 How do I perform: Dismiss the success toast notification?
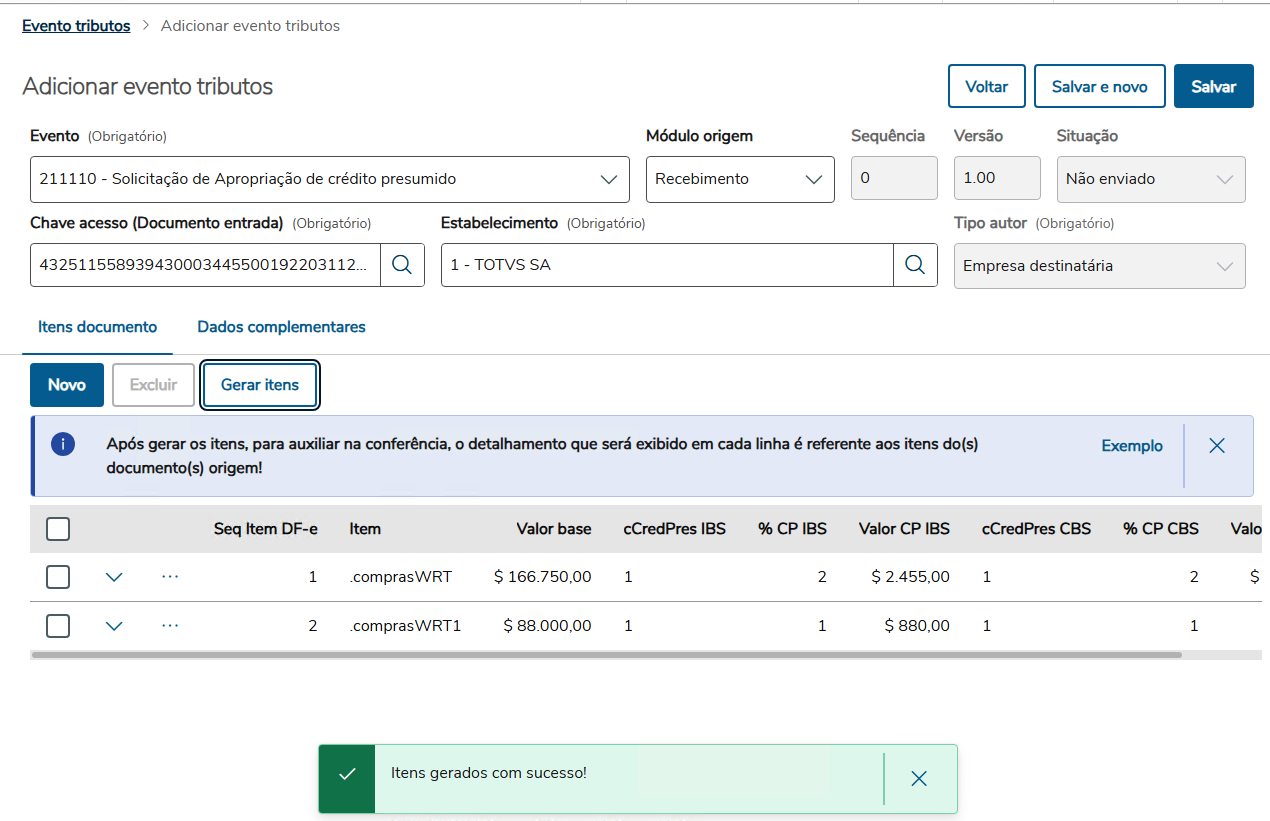click(919, 779)
